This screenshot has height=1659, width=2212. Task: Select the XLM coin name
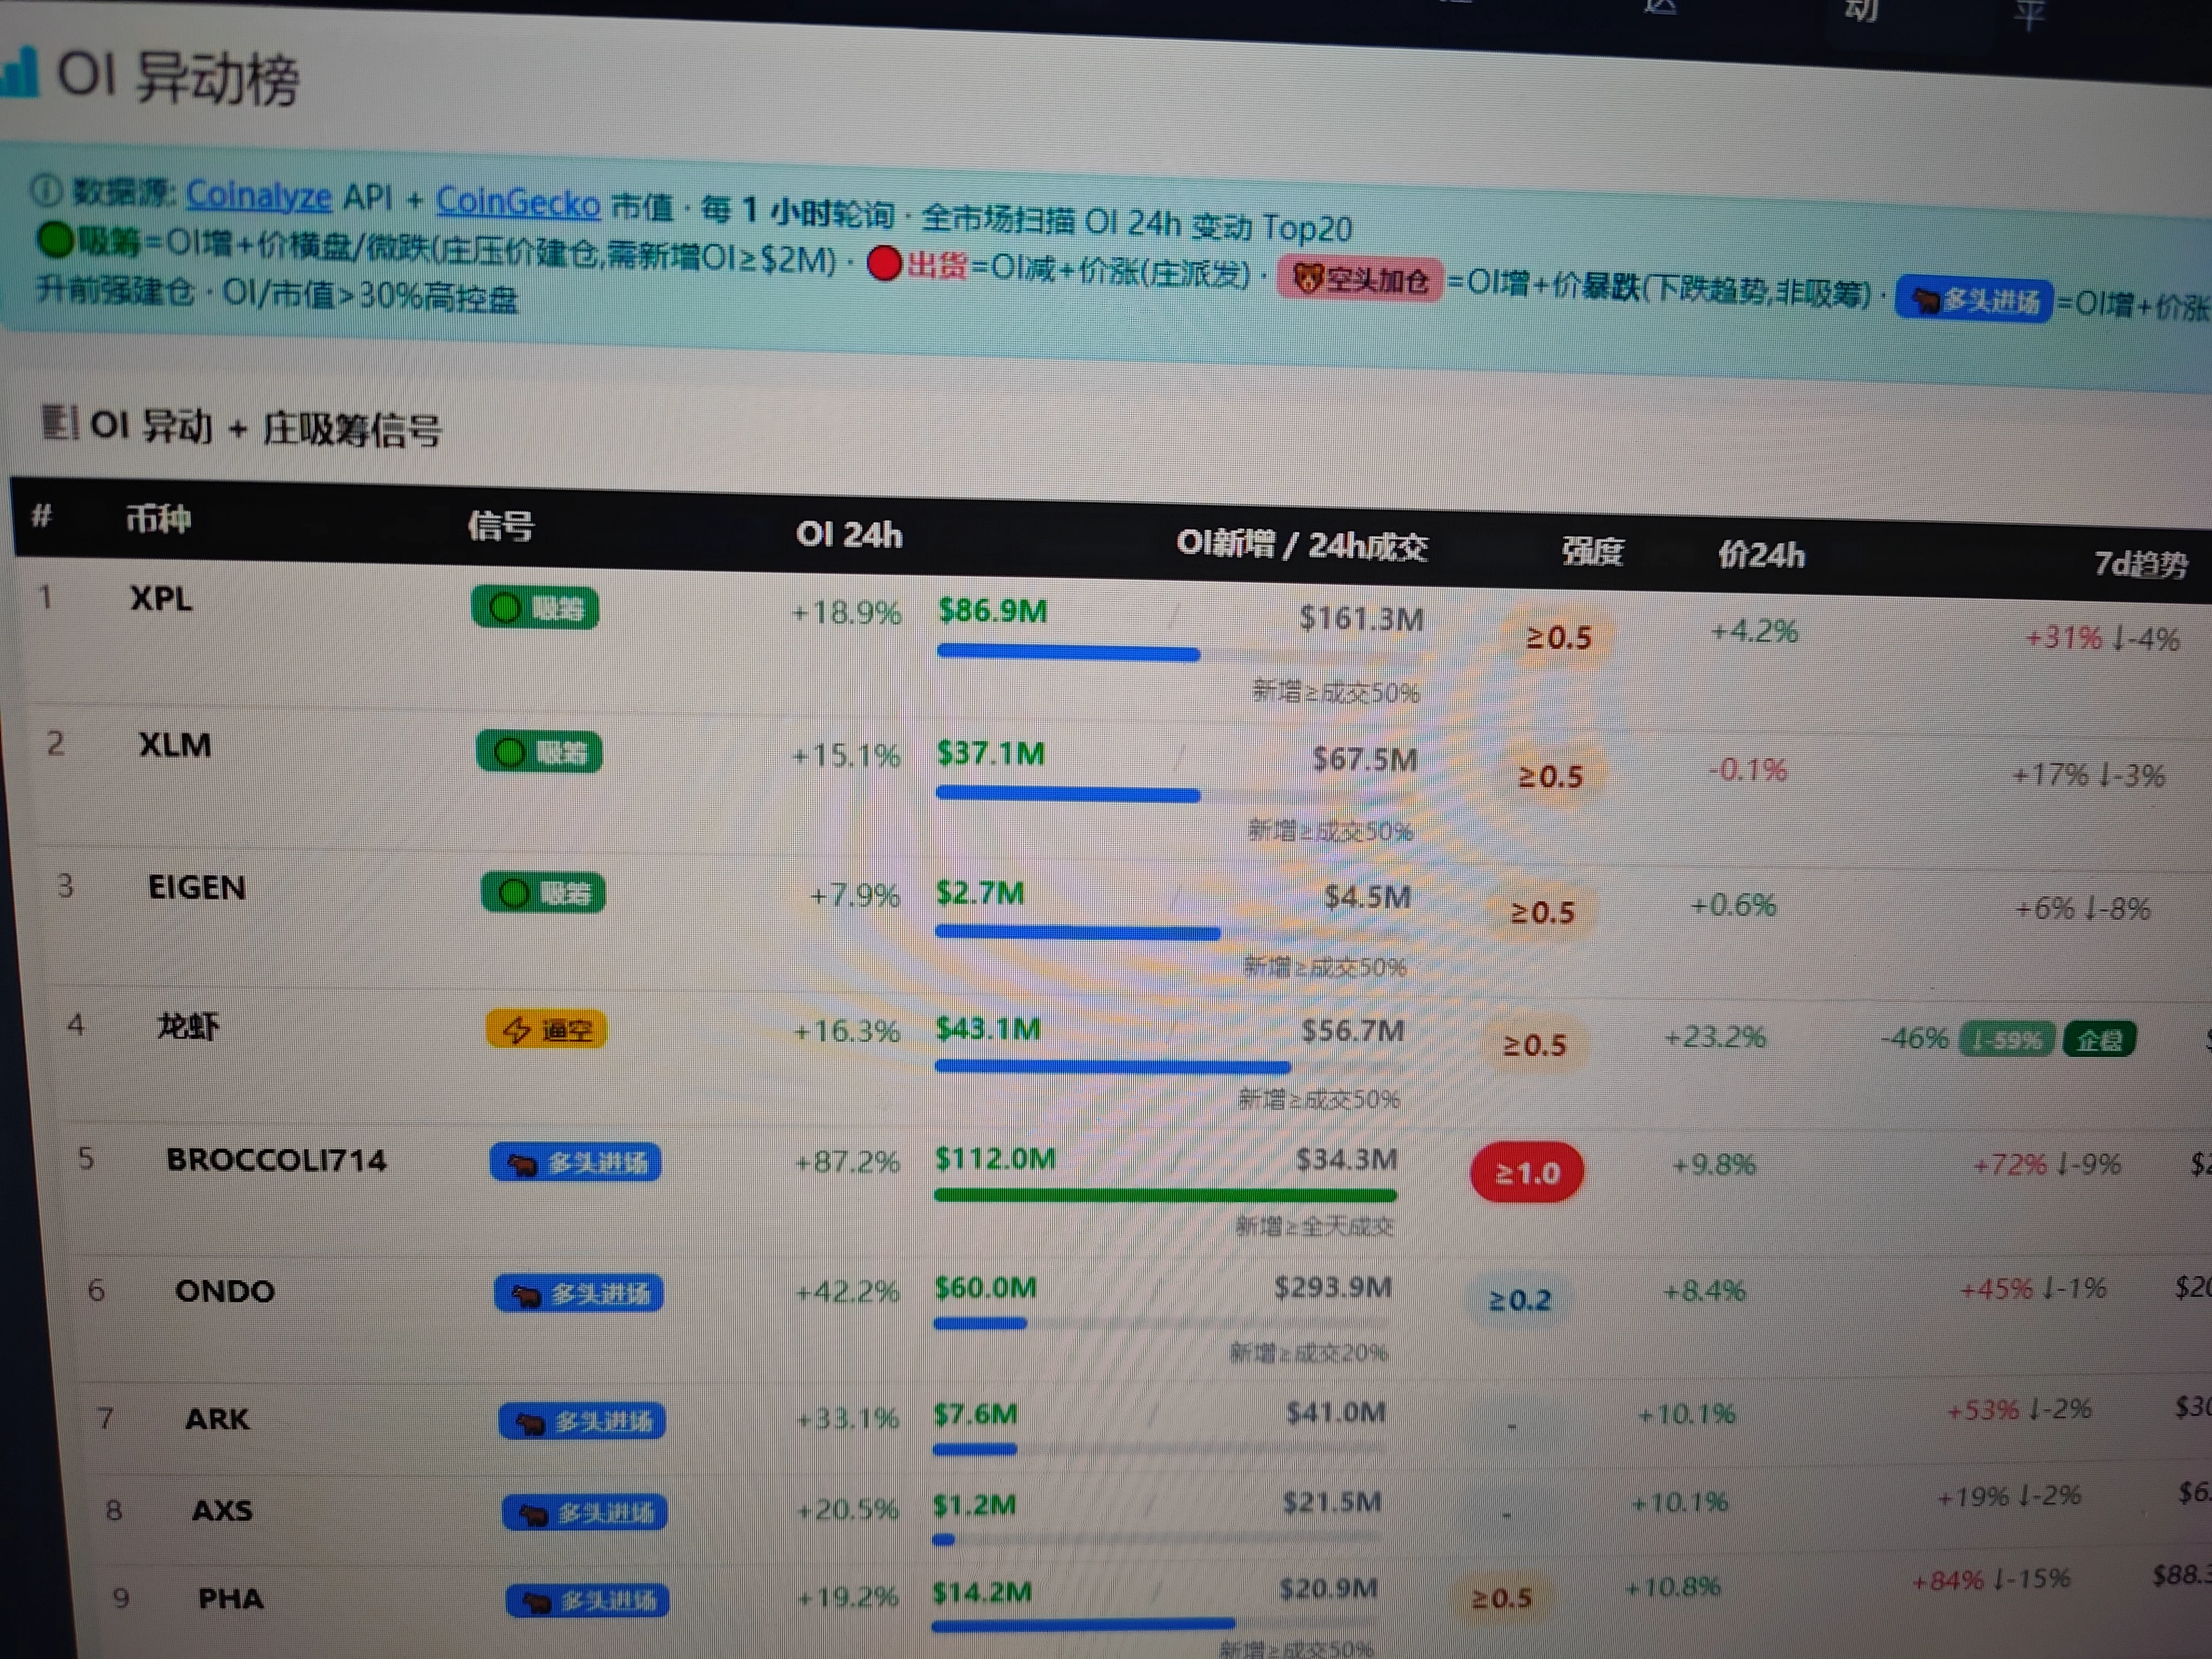coord(175,745)
